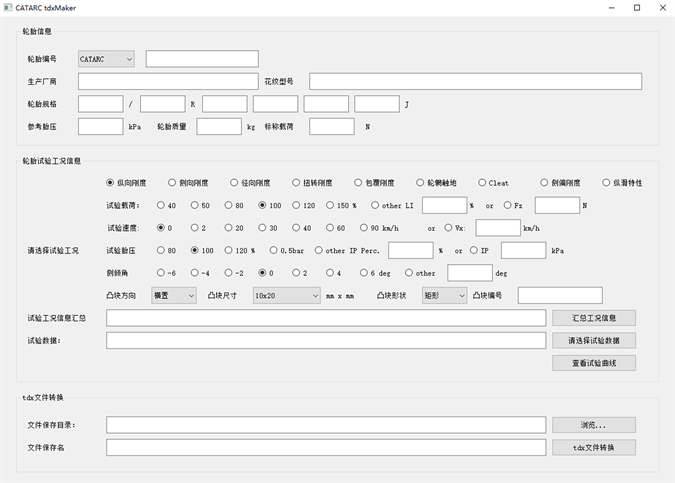Image resolution: width=675 pixels, height=483 pixels.
Task: Select the Fz load radio button
Action: coord(508,205)
